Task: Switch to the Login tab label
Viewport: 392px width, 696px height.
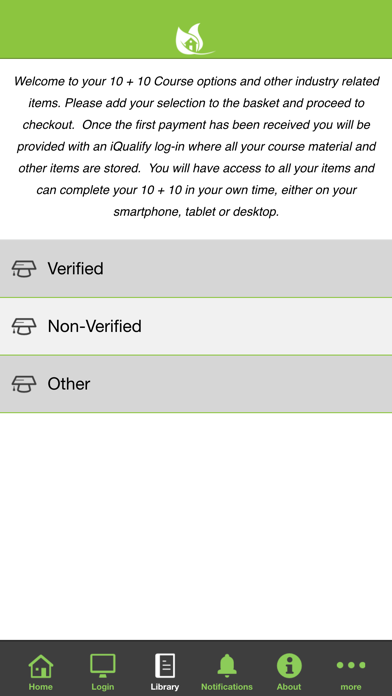Action: [x=103, y=687]
